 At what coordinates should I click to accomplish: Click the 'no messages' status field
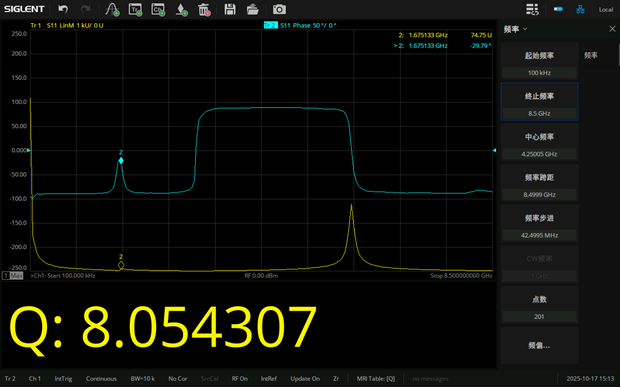[431, 379]
